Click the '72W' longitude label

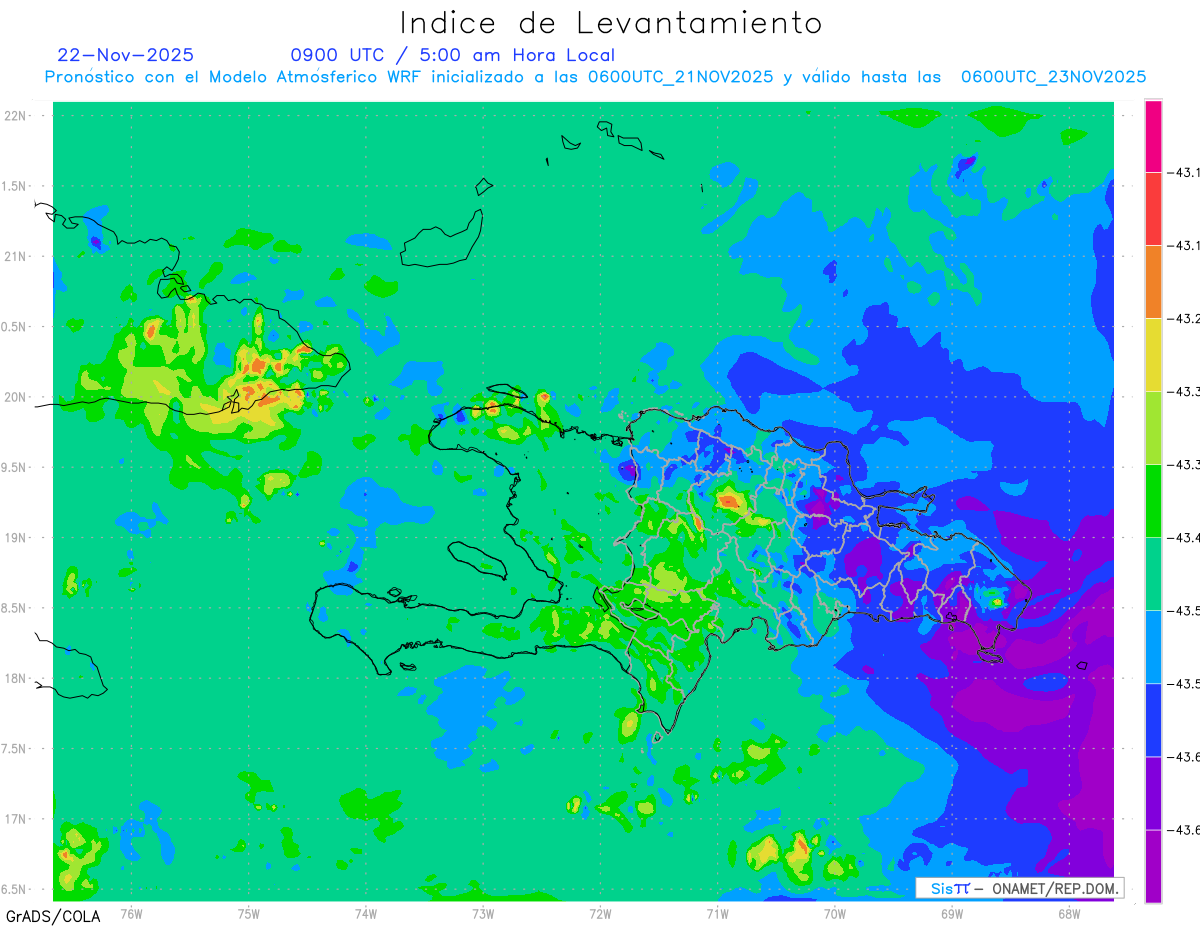click(x=600, y=913)
